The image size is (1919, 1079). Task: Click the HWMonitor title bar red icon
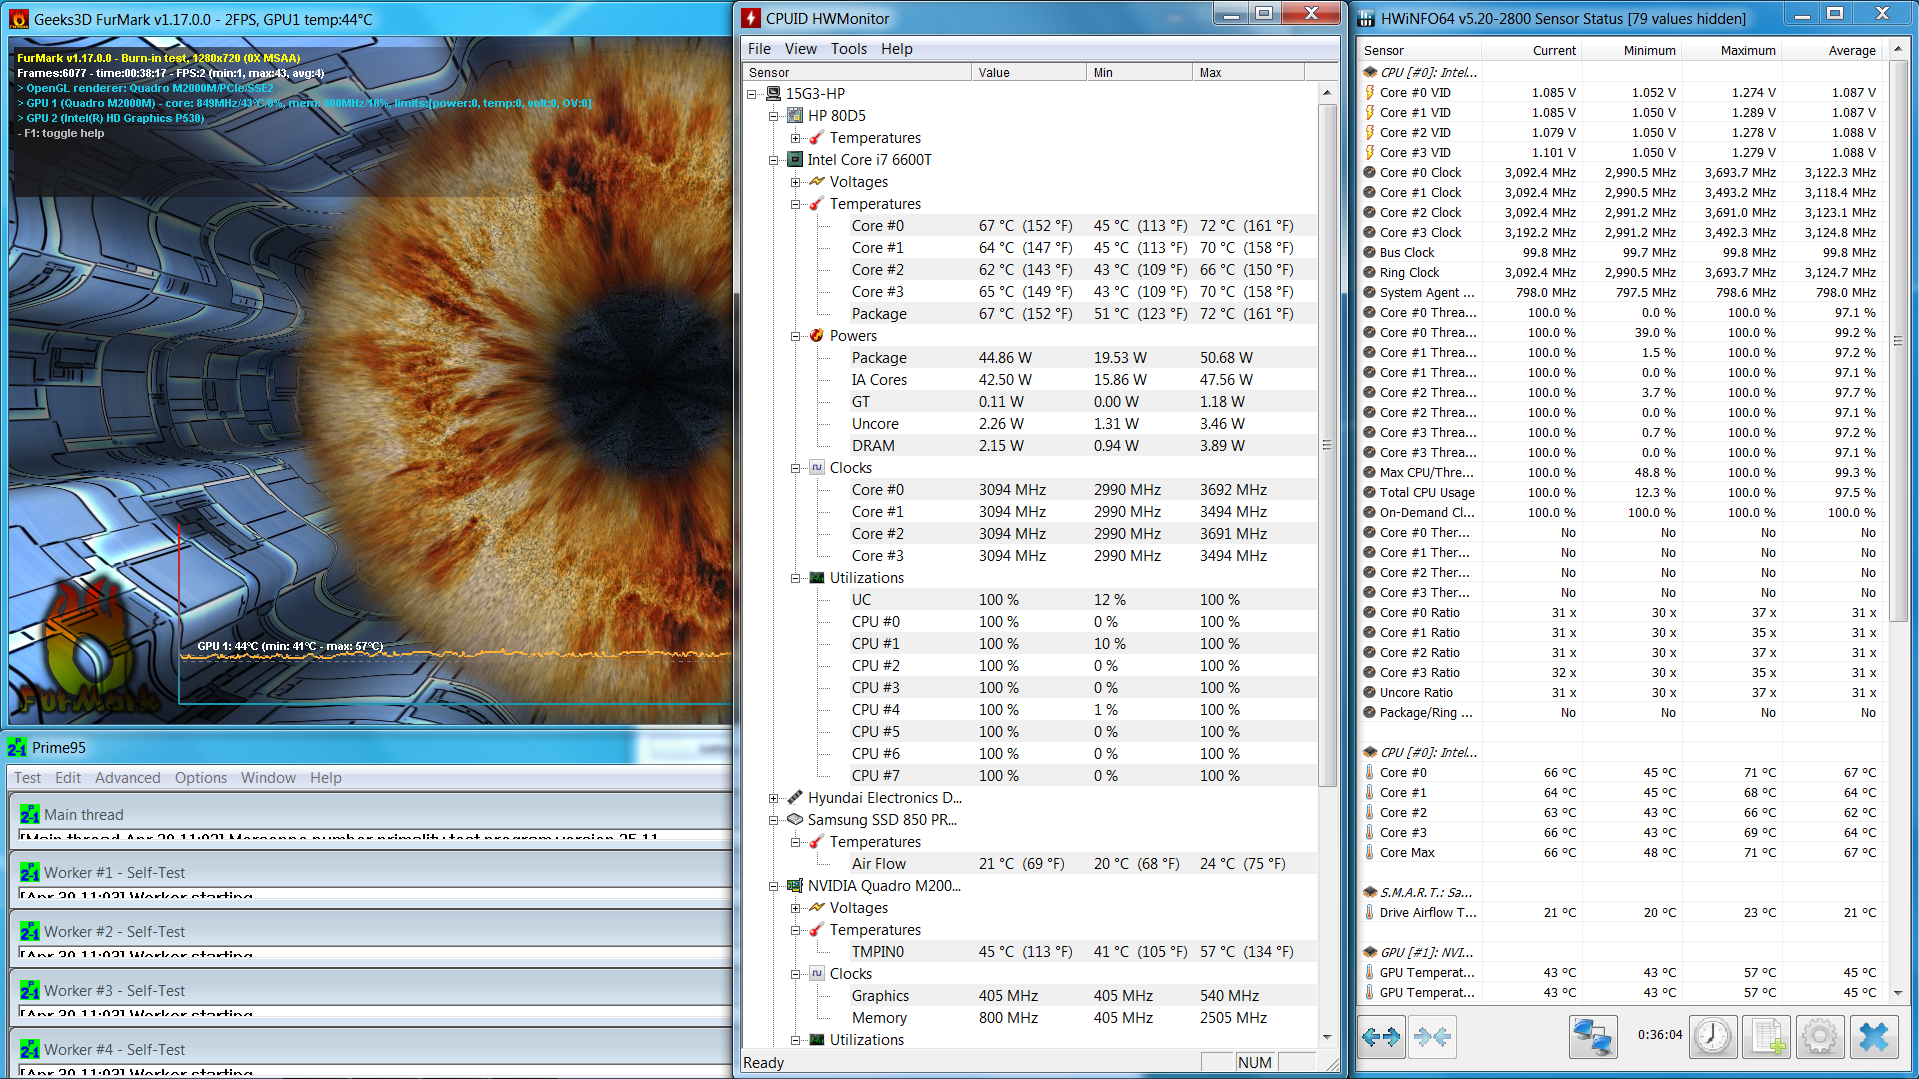[x=751, y=18]
